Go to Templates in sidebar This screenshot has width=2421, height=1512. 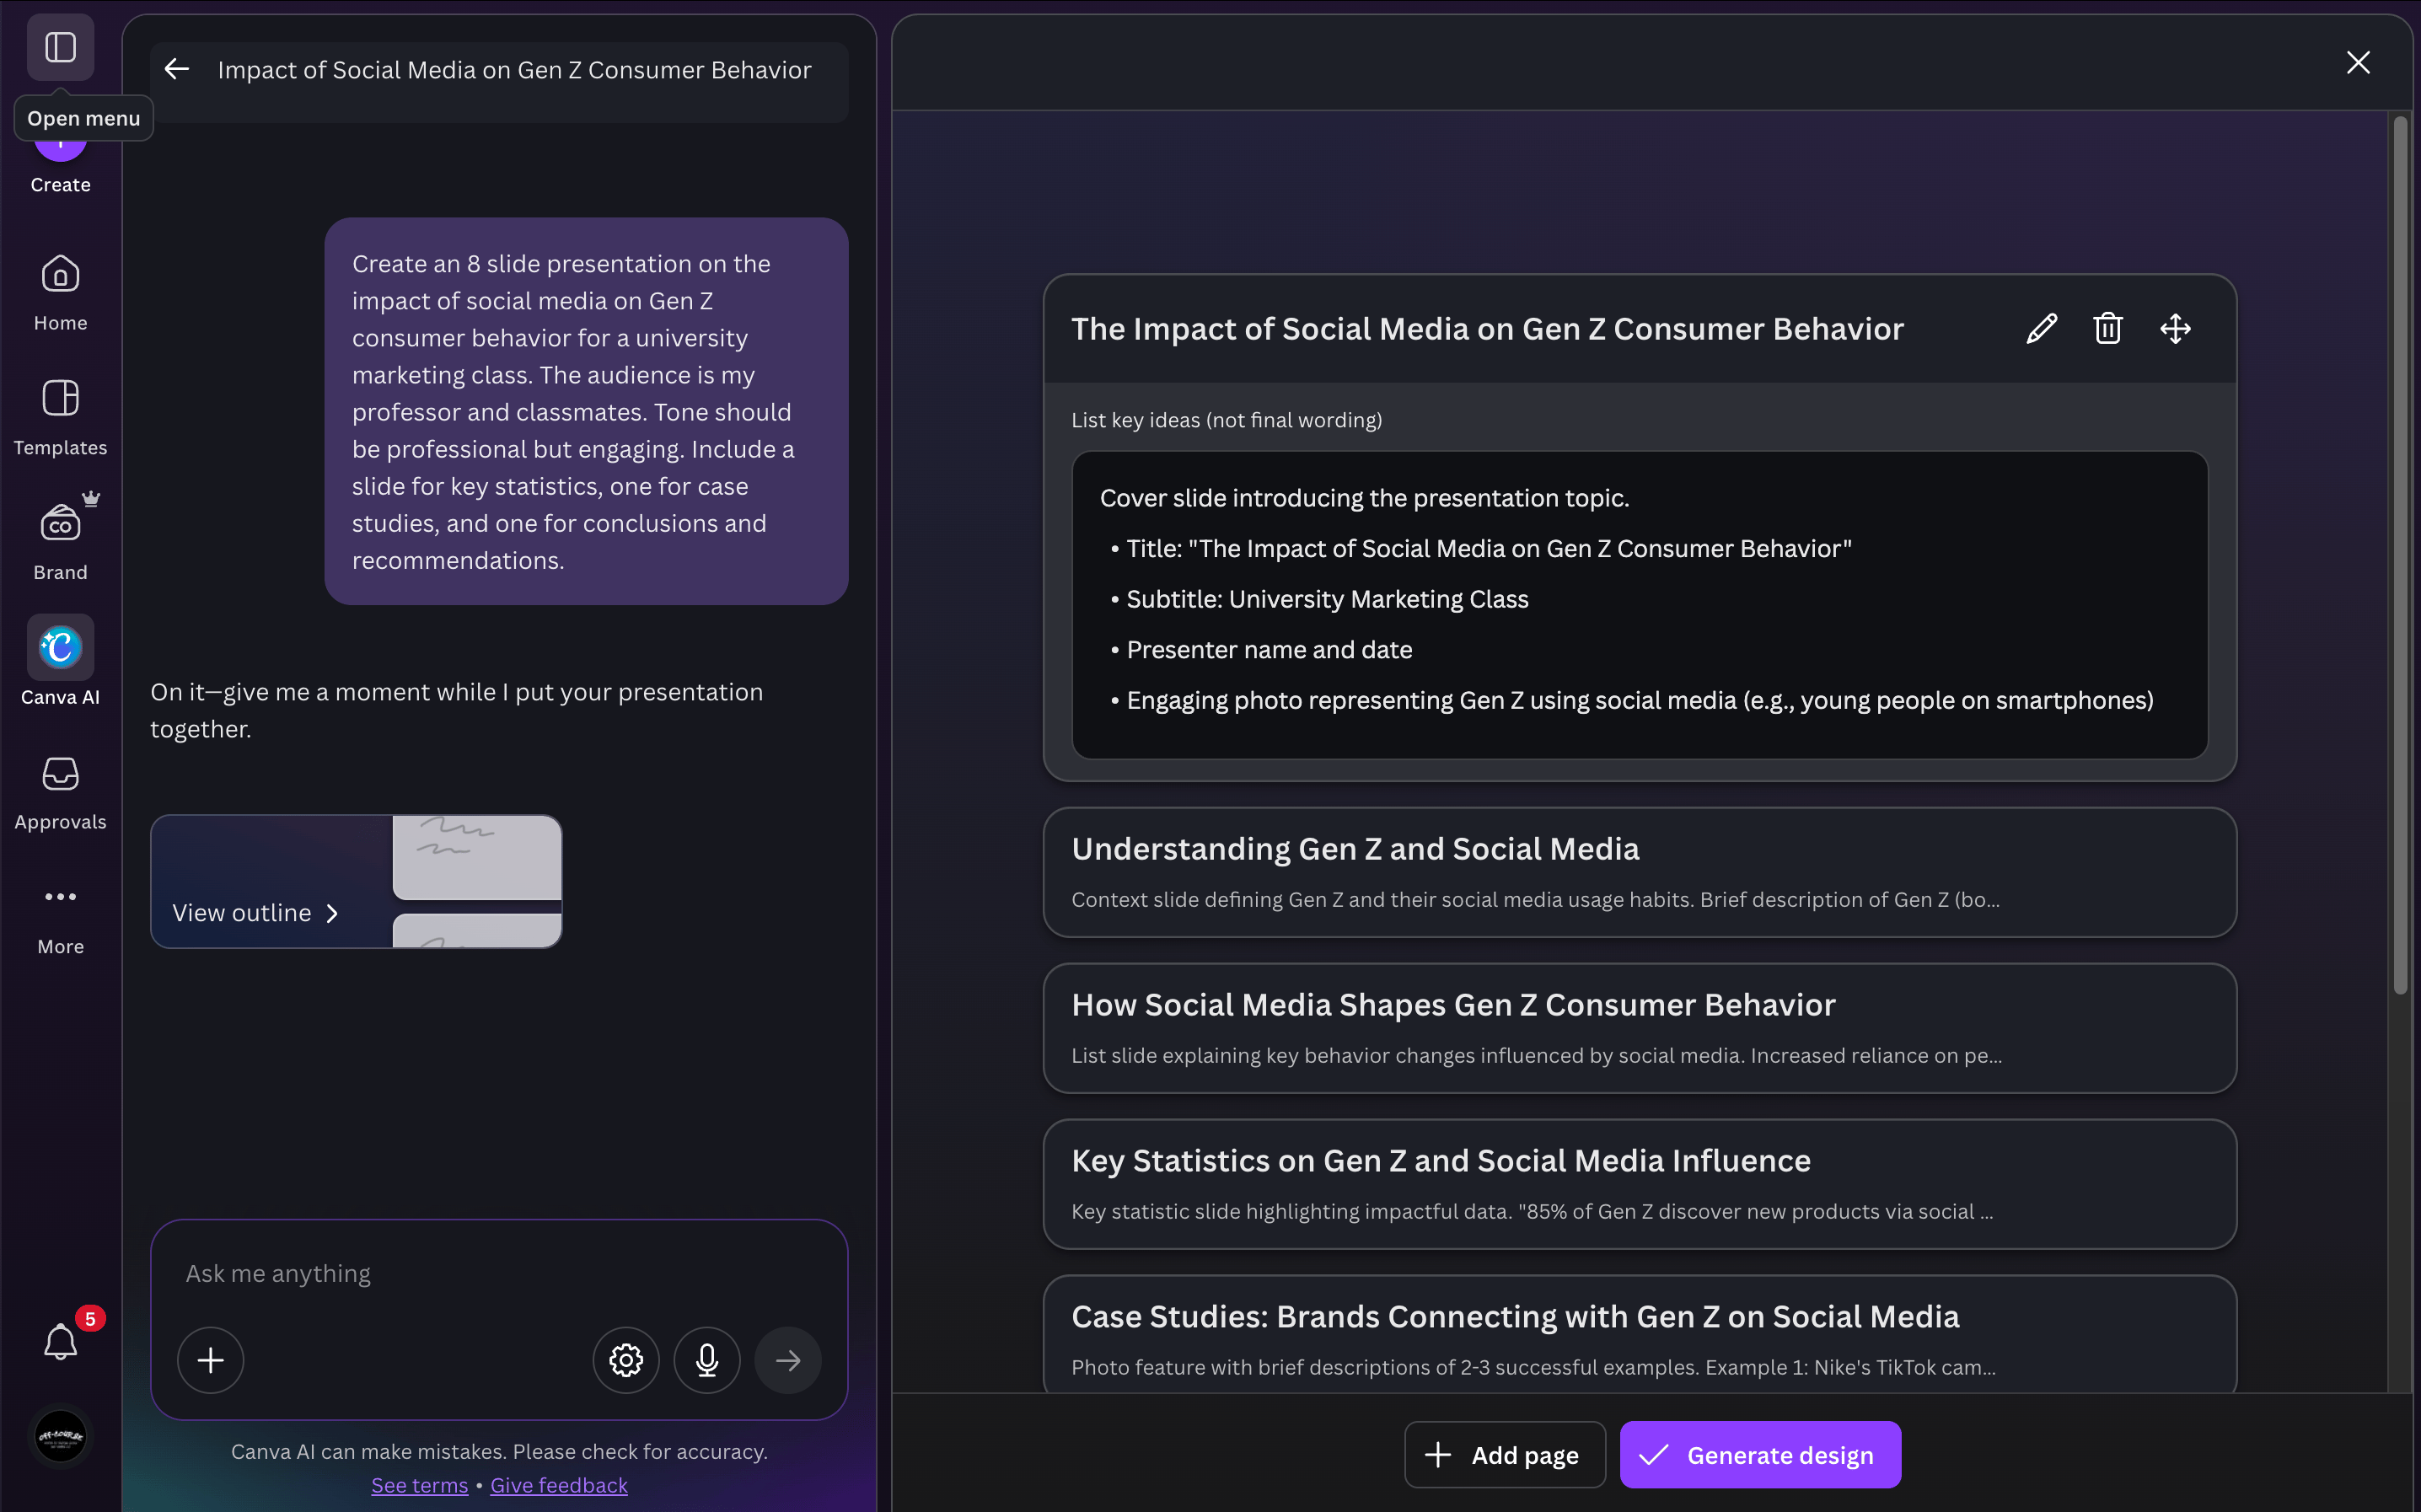(60, 416)
